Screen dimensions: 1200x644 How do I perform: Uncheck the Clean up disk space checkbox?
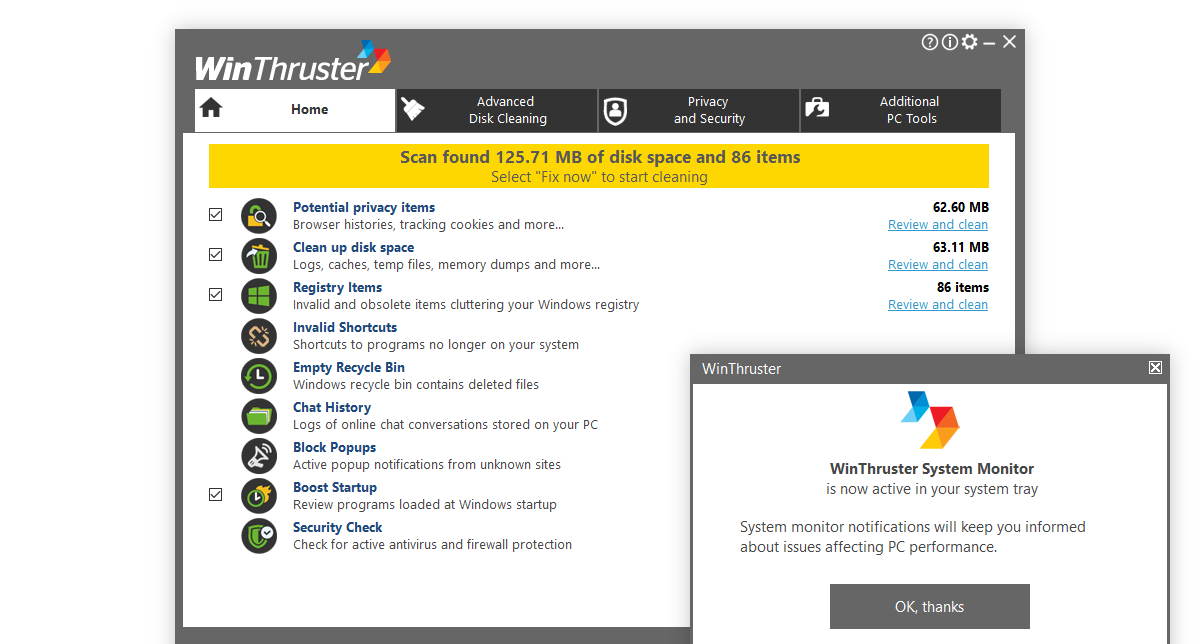point(215,255)
